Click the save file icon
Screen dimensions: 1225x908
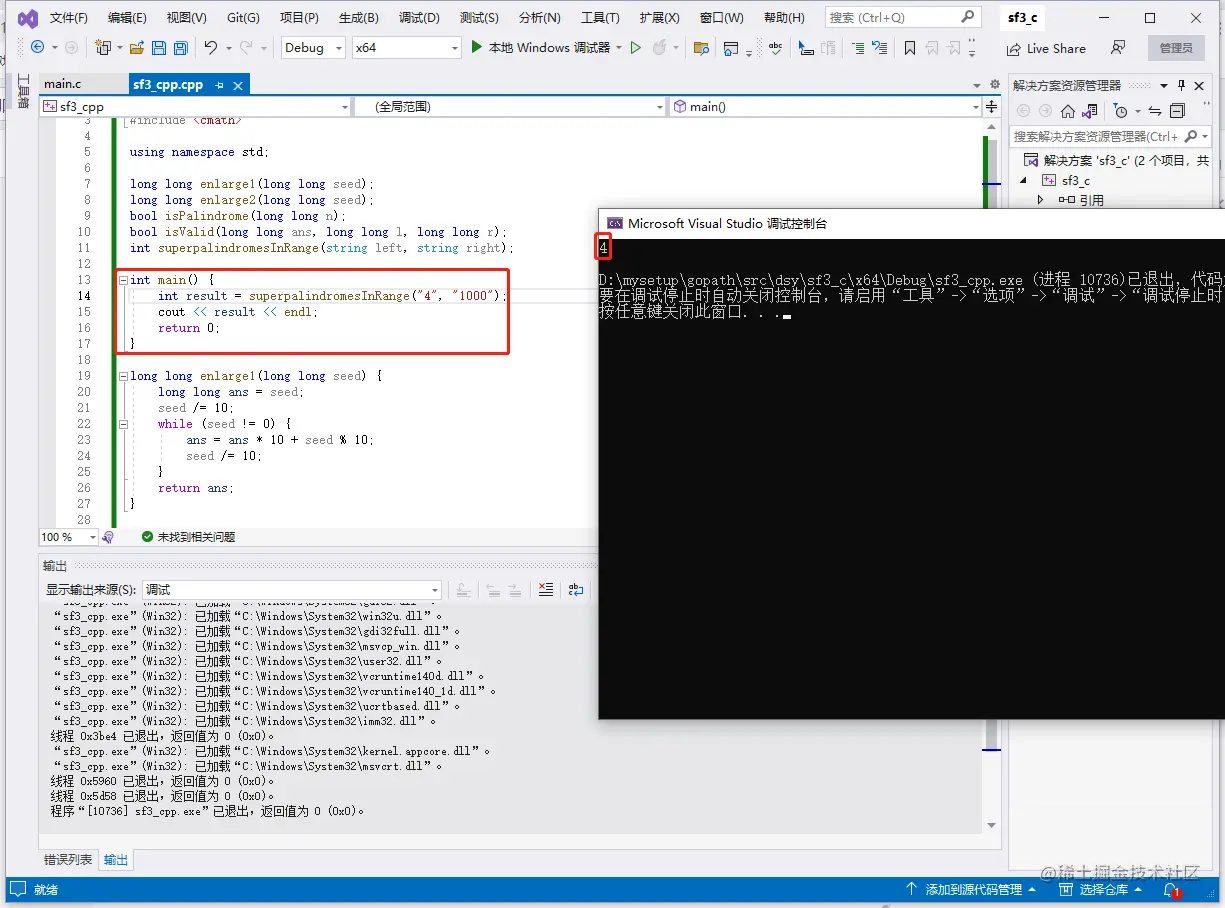(x=158, y=47)
